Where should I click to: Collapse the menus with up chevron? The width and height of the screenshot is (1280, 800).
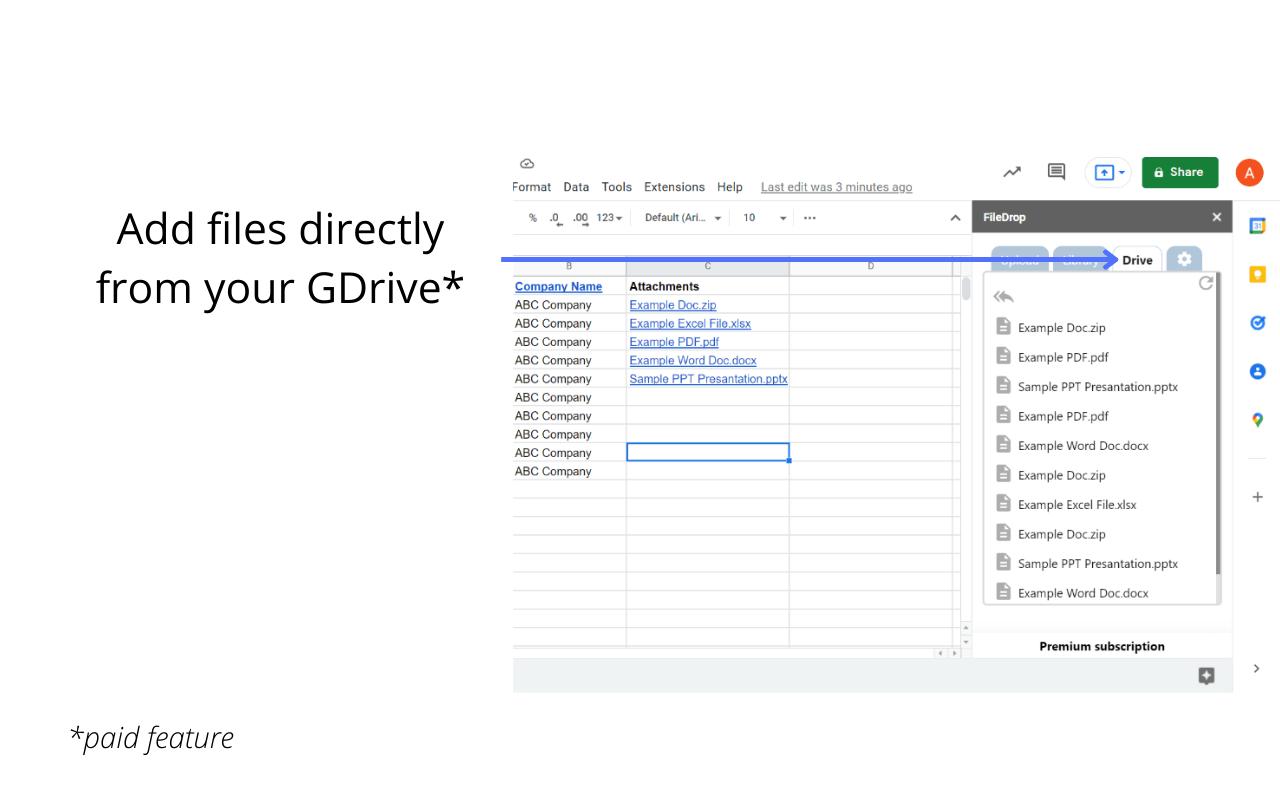pyautogui.click(x=955, y=218)
